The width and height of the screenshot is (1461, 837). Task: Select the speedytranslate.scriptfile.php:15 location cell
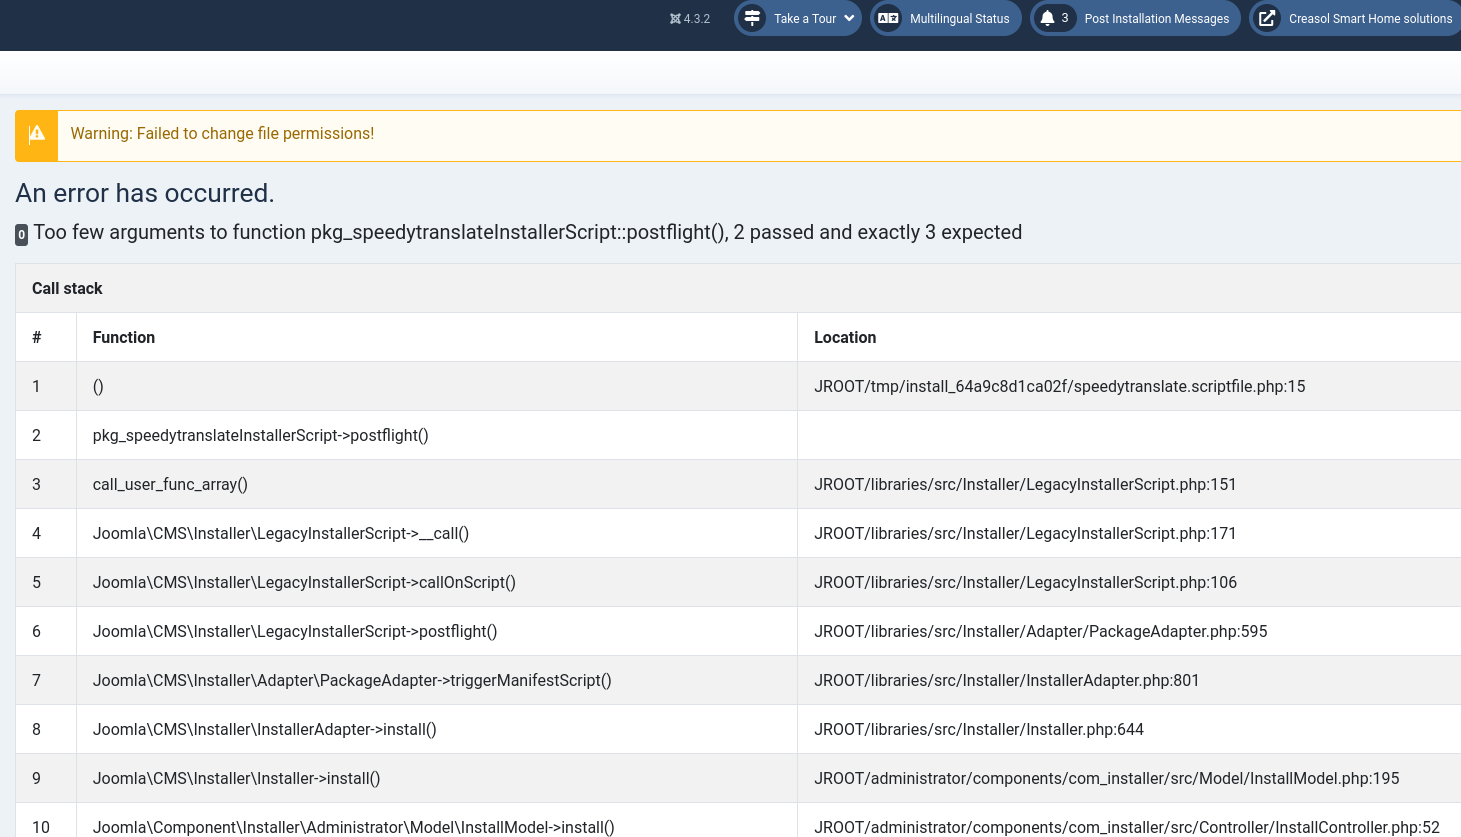[1059, 387]
